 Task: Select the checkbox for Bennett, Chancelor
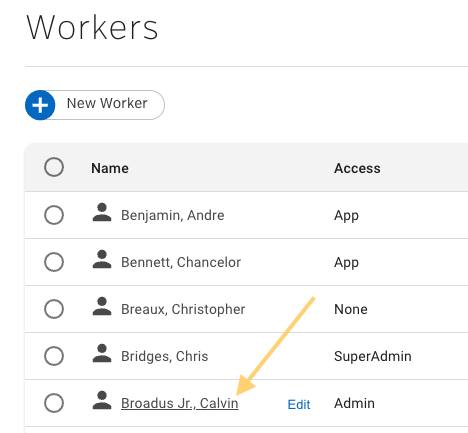54,262
